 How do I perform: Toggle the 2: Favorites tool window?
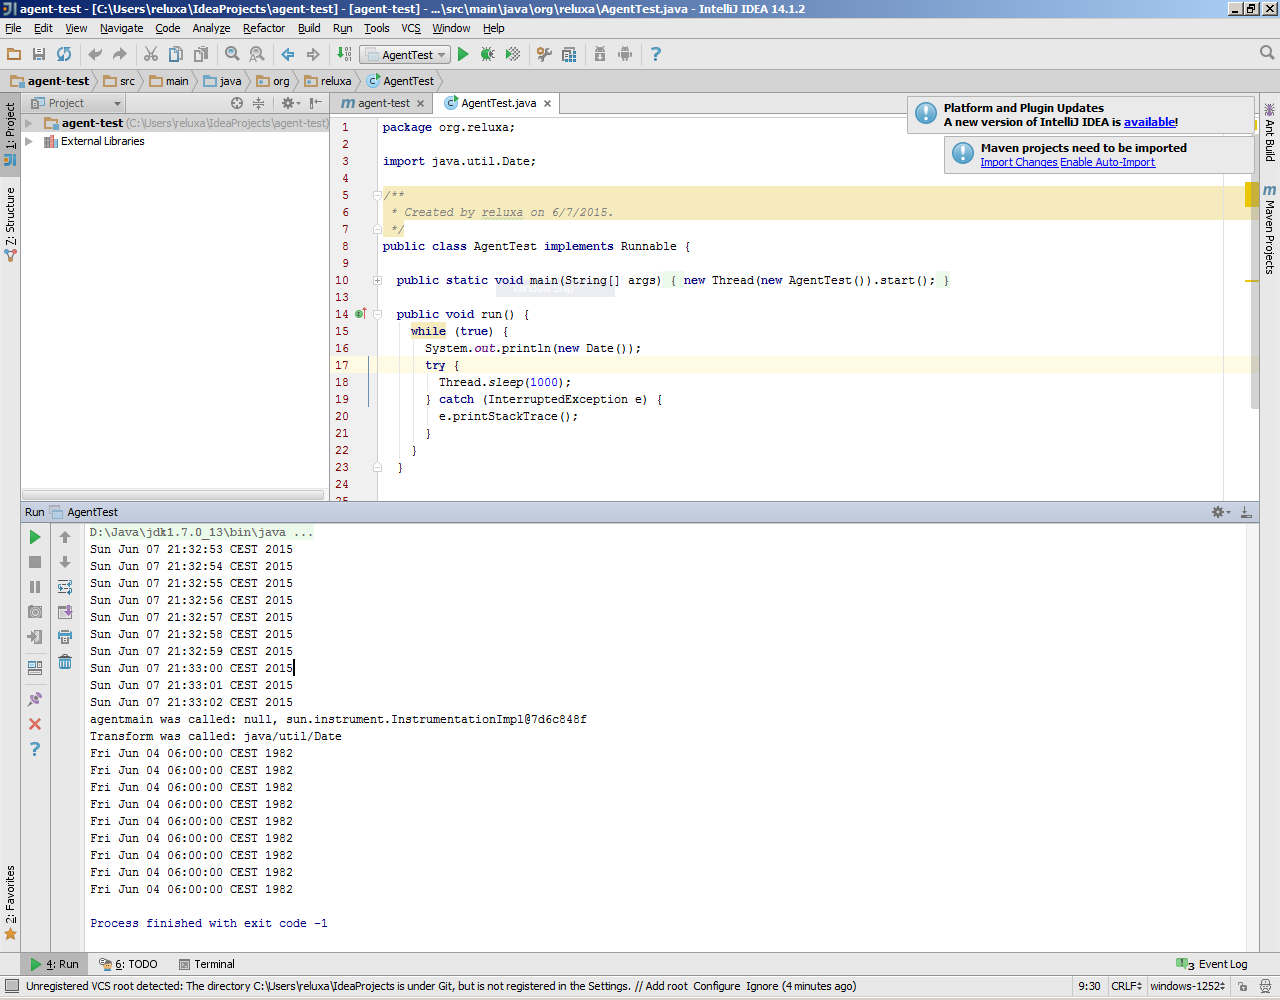pyautogui.click(x=10, y=903)
